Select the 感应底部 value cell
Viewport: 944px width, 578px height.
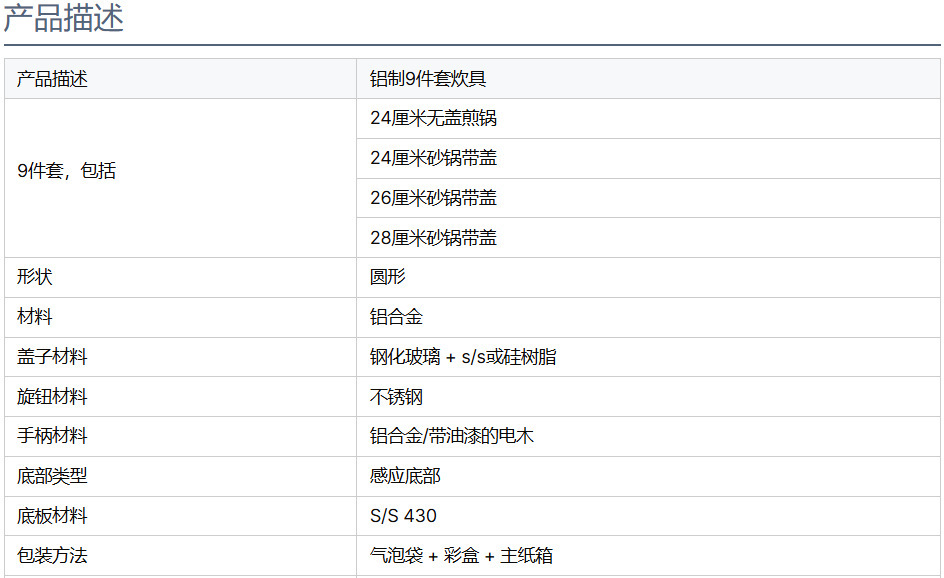[648, 476]
